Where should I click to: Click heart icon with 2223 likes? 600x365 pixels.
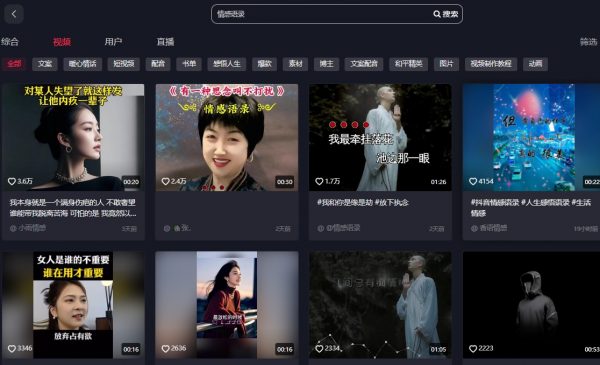pyautogui.click(x=473, y=349)
